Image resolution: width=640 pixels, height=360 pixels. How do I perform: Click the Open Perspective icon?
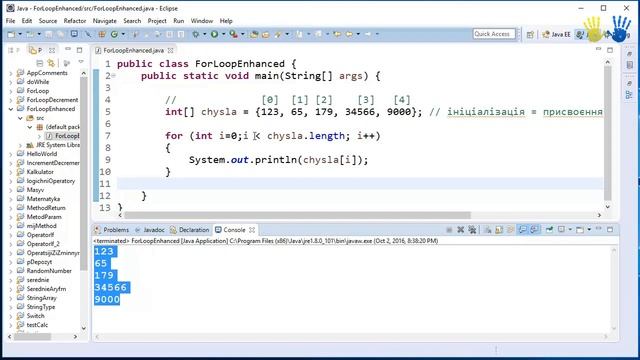pyautogui.click(x=530, y=35)
